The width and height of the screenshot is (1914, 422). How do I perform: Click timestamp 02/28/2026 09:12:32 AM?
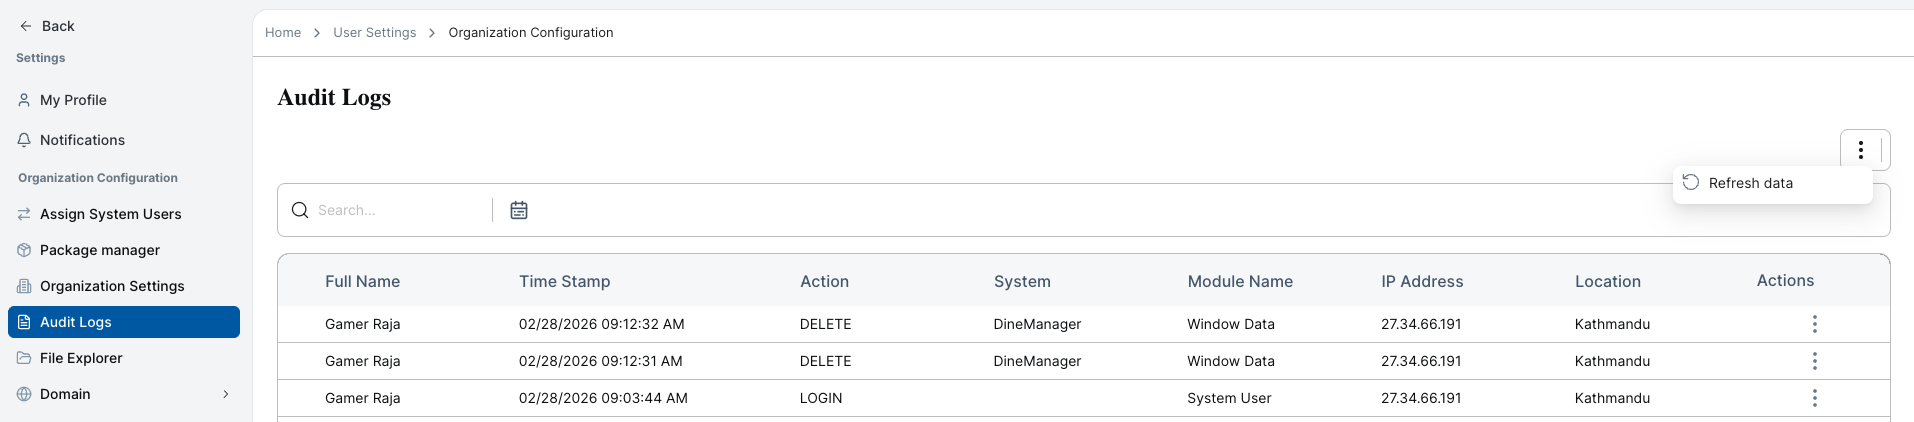602,324
